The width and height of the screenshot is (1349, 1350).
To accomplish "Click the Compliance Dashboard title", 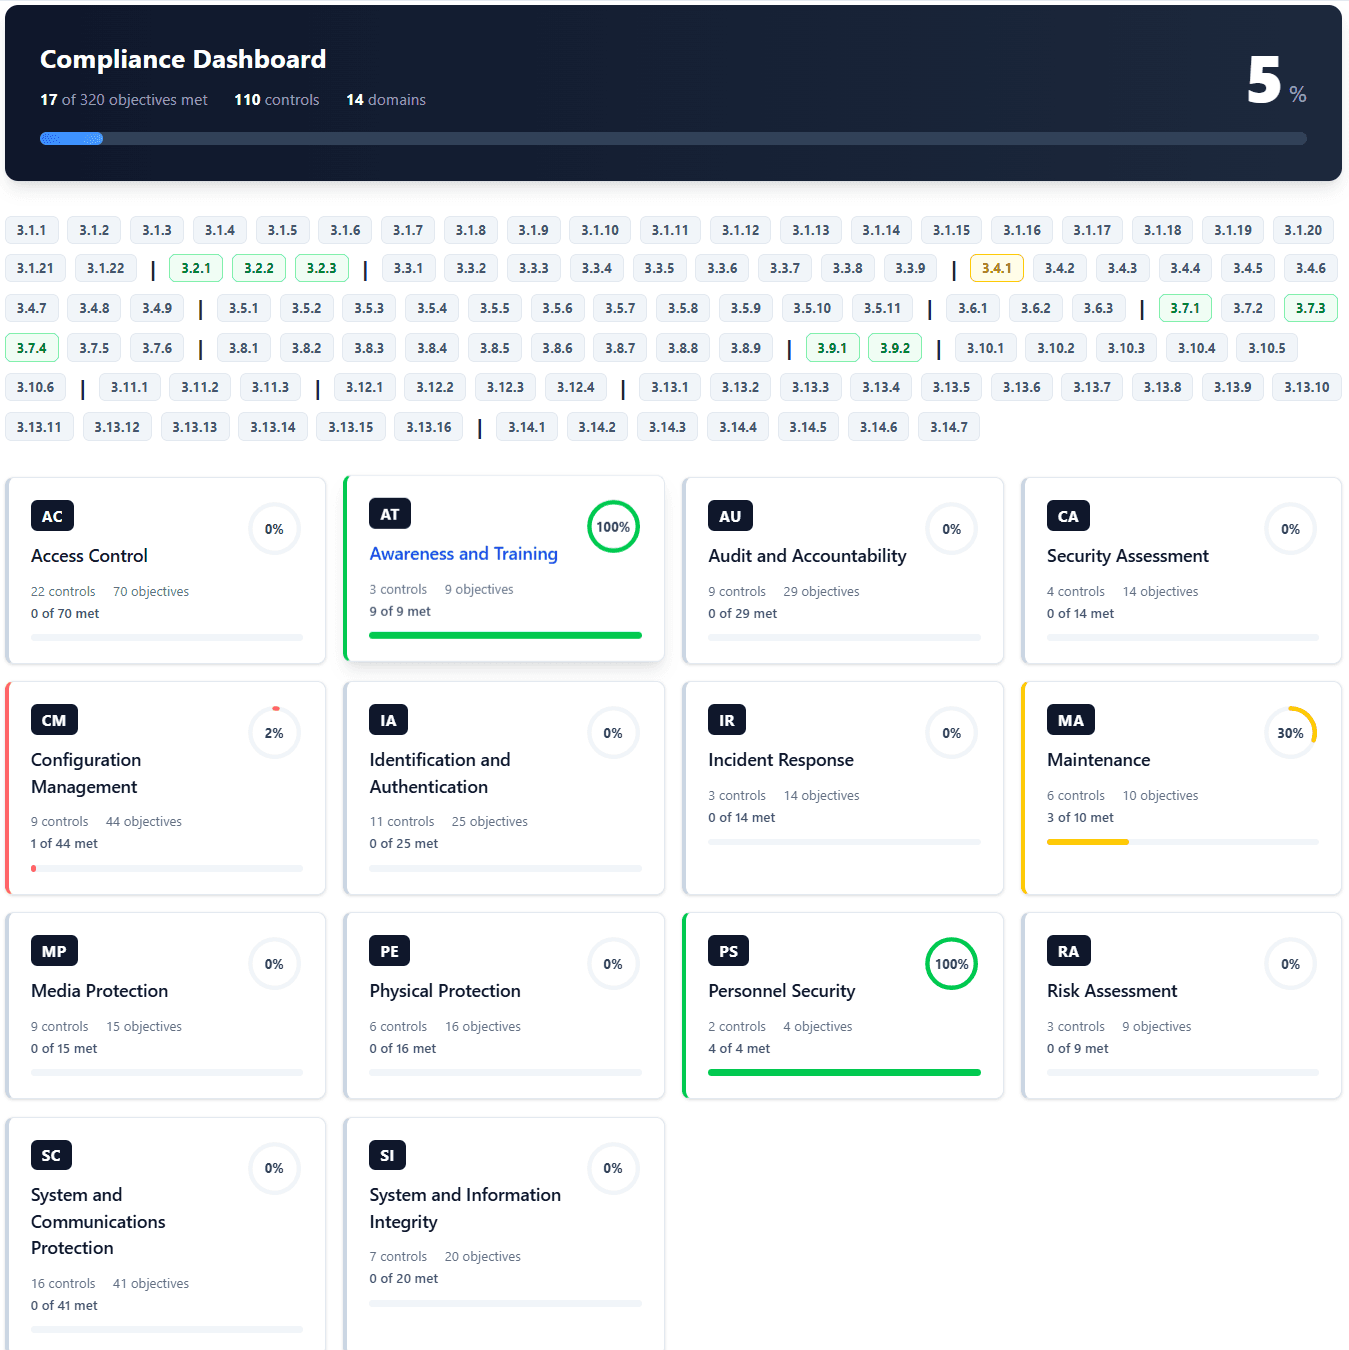I will pos(183,59).
